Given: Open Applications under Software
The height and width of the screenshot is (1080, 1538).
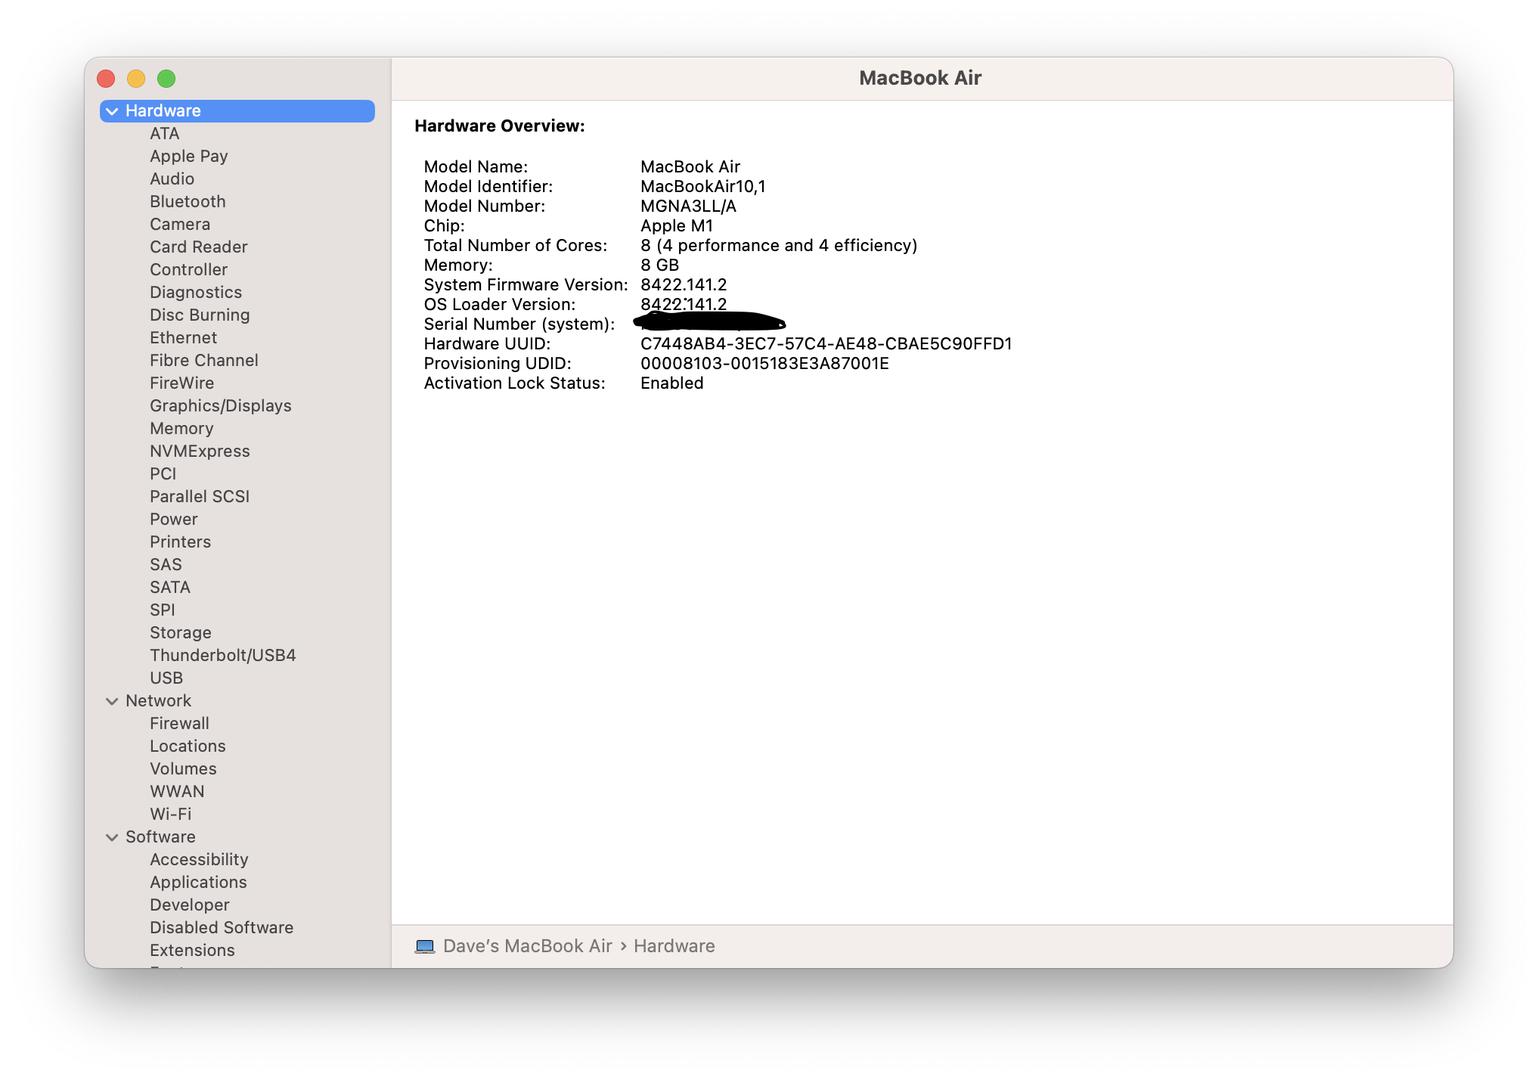Looking at the screenshot, I should point(198,882).
